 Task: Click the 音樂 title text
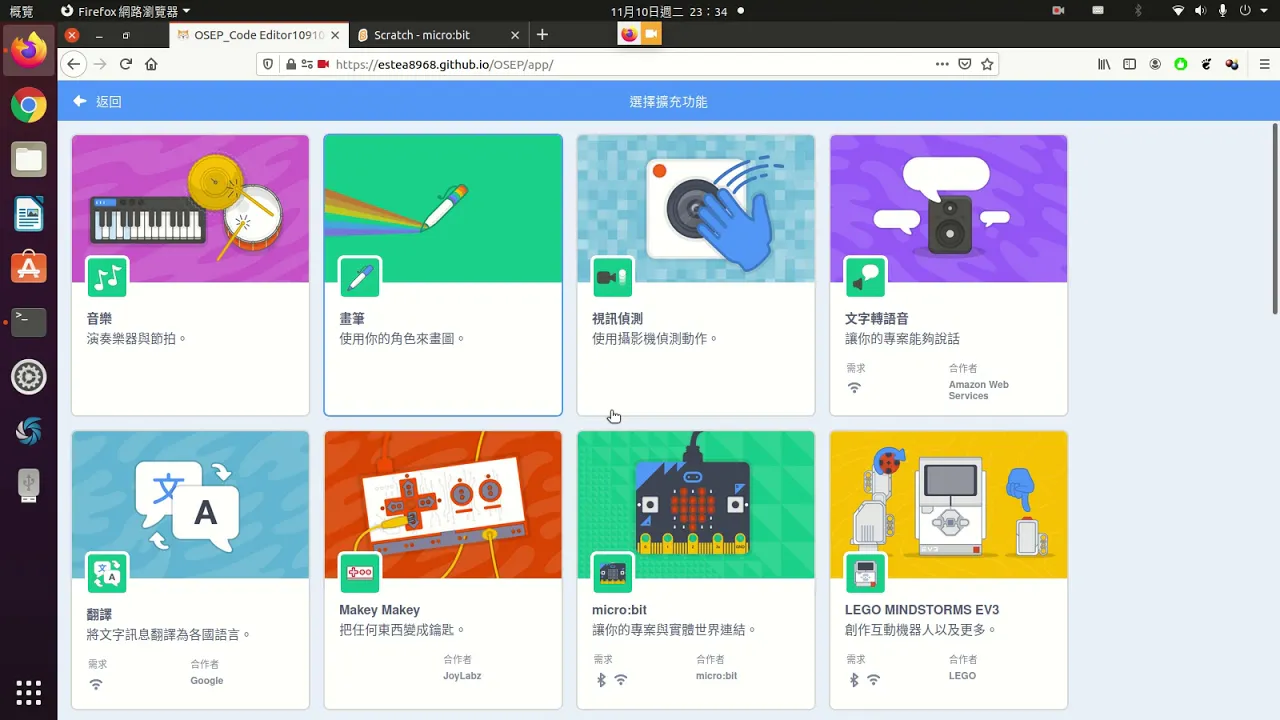tap(99, 319)
